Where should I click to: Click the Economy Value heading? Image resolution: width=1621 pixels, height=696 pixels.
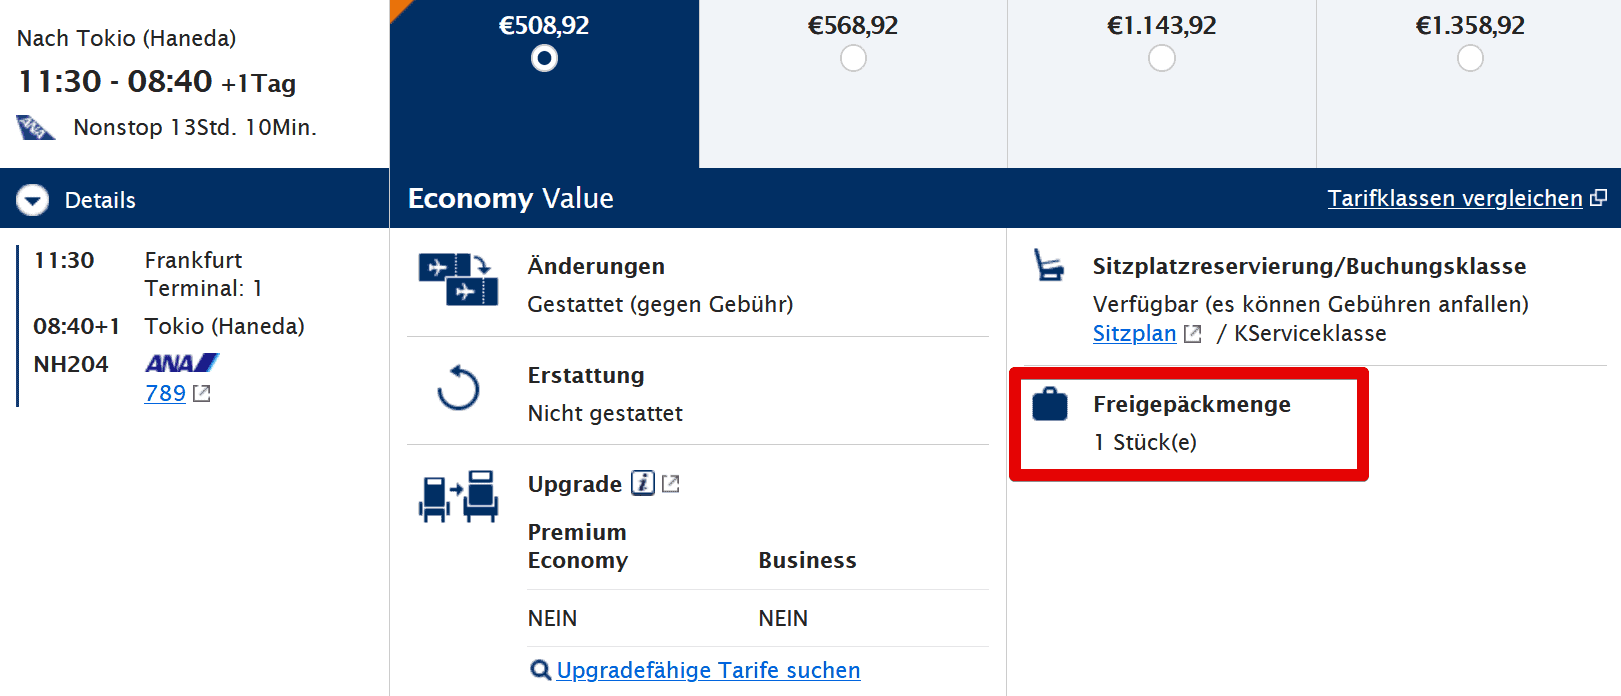point(510,198)
